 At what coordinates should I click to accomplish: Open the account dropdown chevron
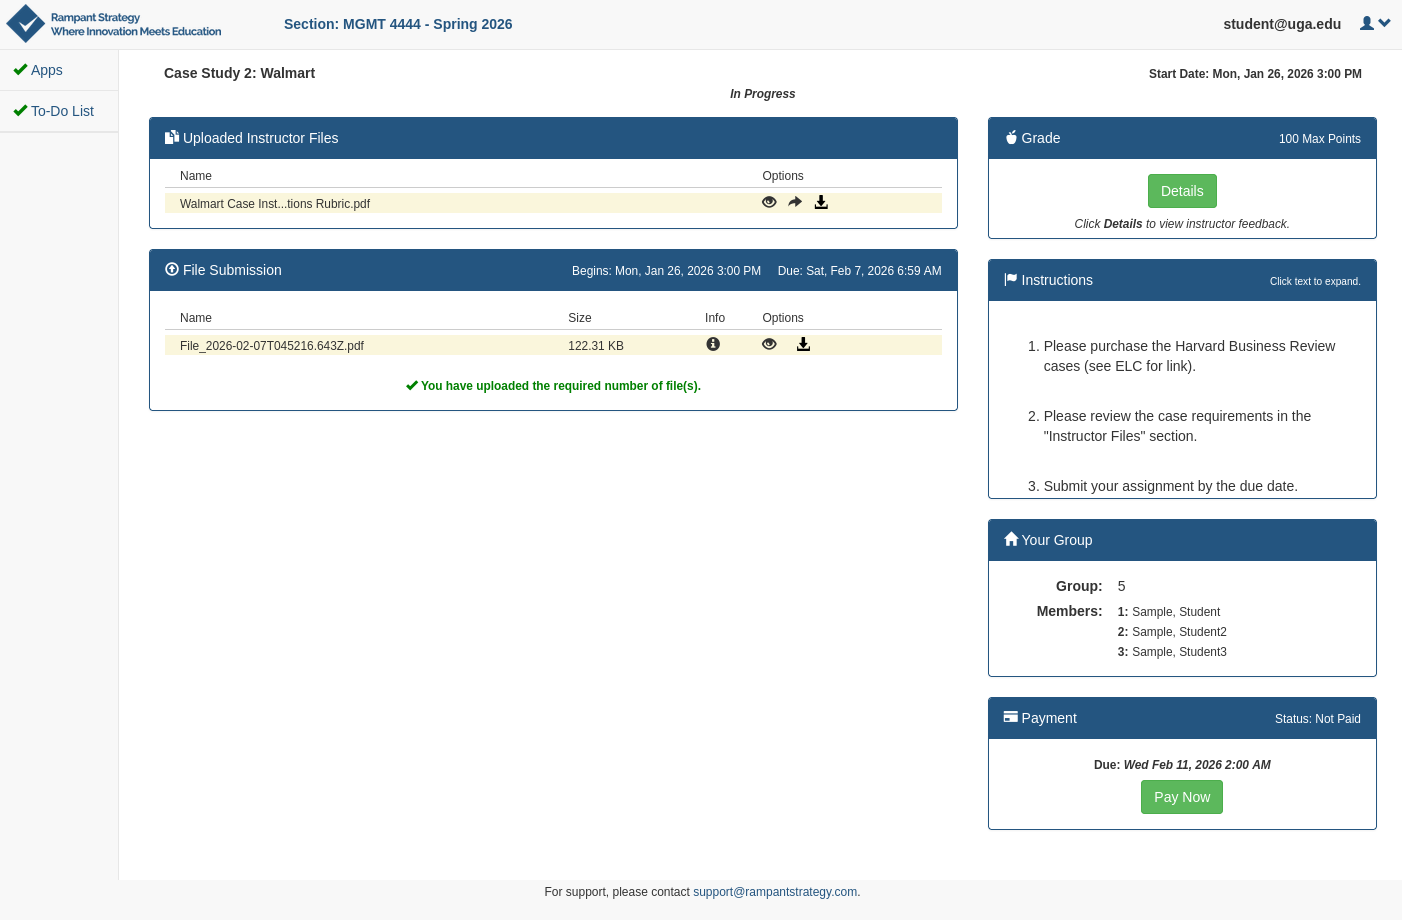point(1384,23)
